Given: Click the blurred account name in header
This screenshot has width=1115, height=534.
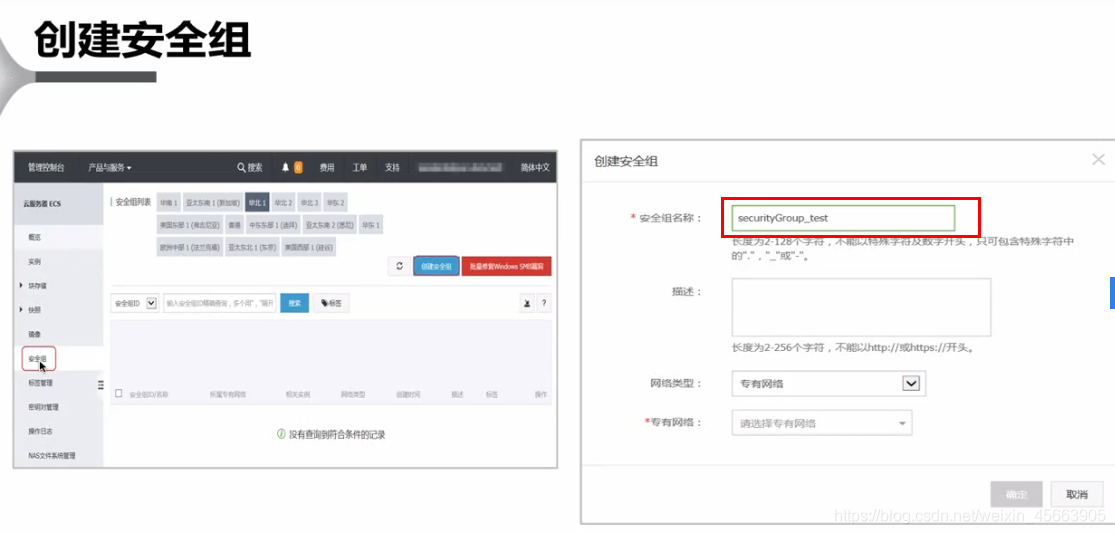Looking at the screenshot, I should point(461,168).
